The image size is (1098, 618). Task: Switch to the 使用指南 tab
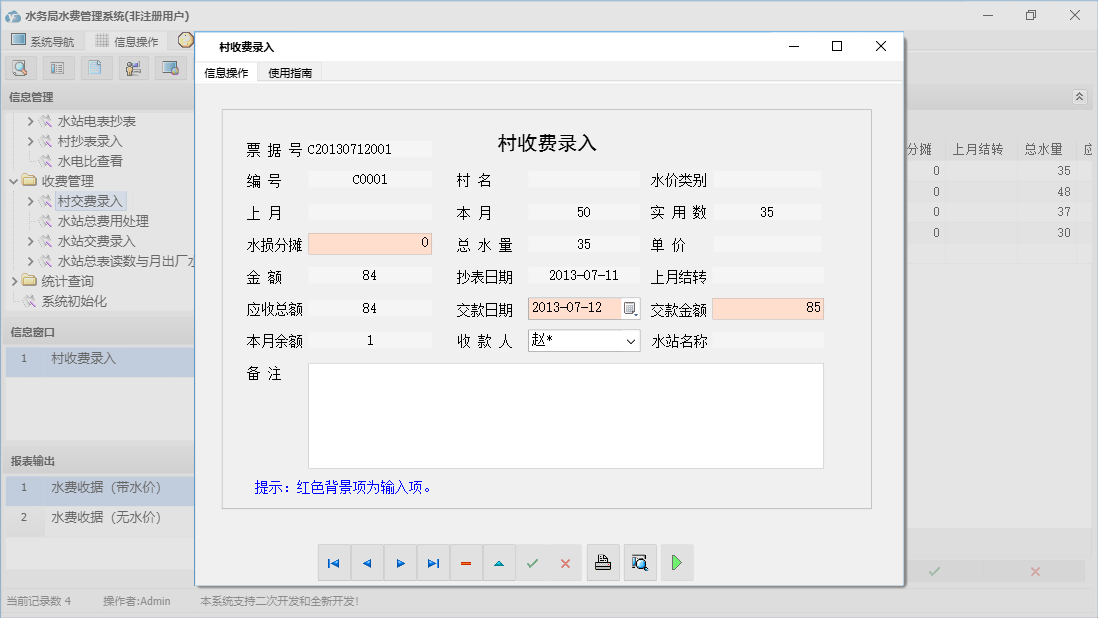[x=288, y=72]
